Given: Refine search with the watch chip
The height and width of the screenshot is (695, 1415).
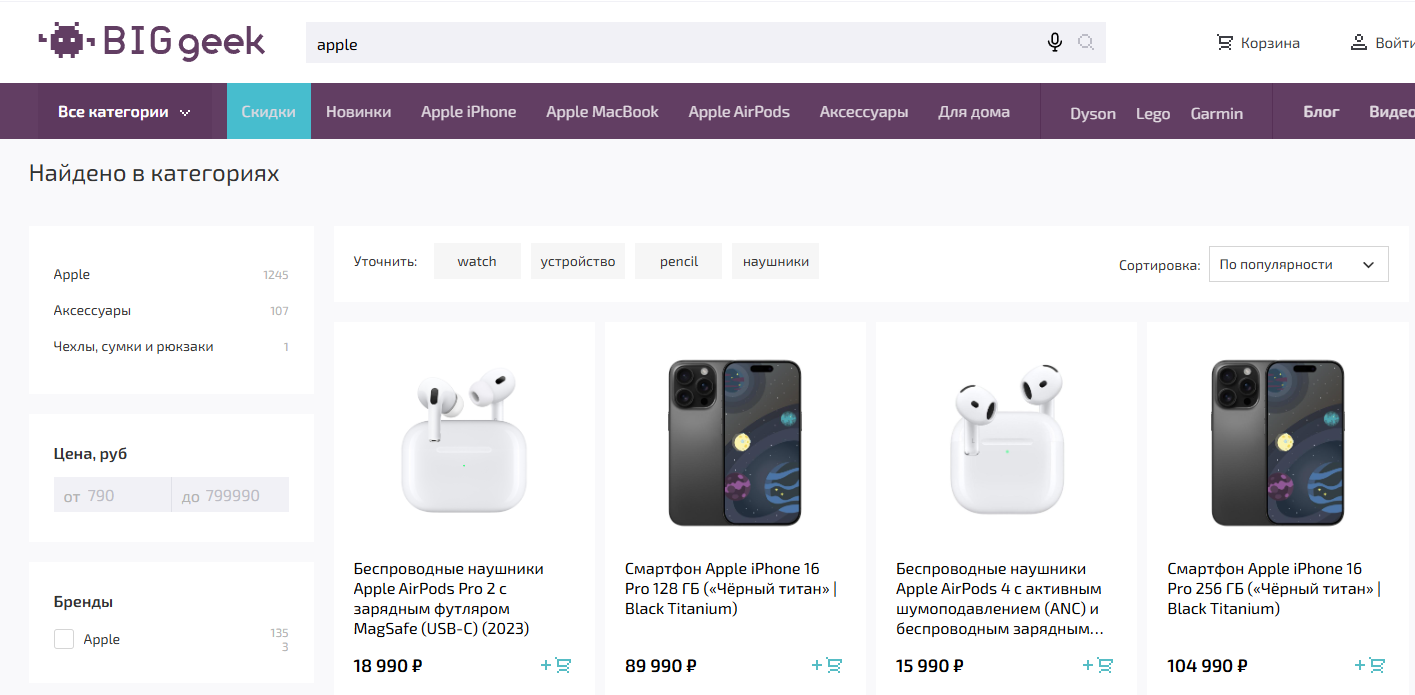Looking at the screenshot, I should 477,262.
